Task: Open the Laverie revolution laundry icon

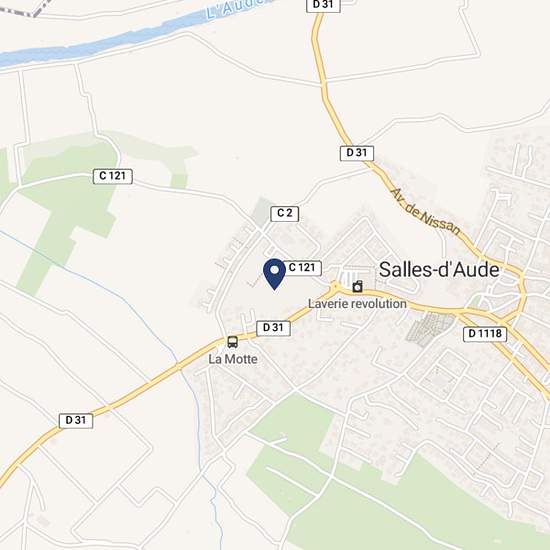Action: point(357,287)
